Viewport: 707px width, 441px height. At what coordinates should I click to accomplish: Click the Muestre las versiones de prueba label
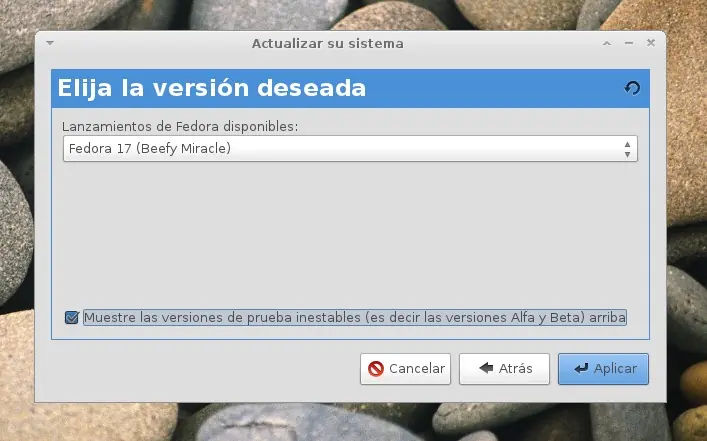355,317
